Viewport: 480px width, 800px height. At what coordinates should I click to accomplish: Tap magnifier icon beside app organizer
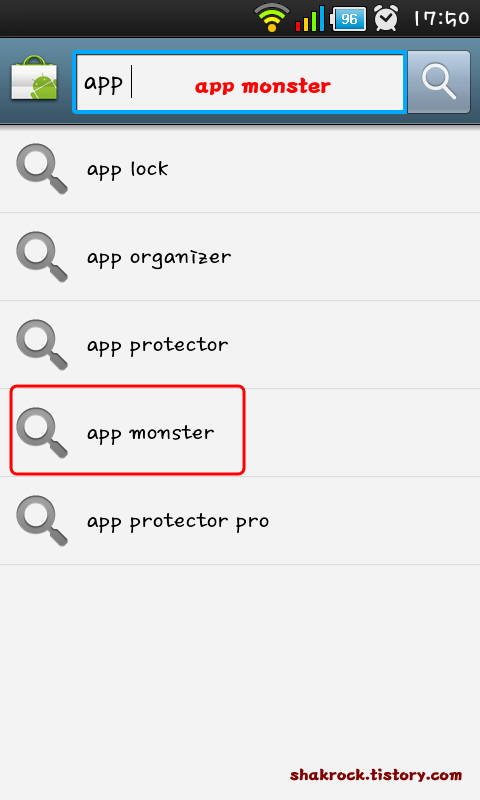coord(42,257)
